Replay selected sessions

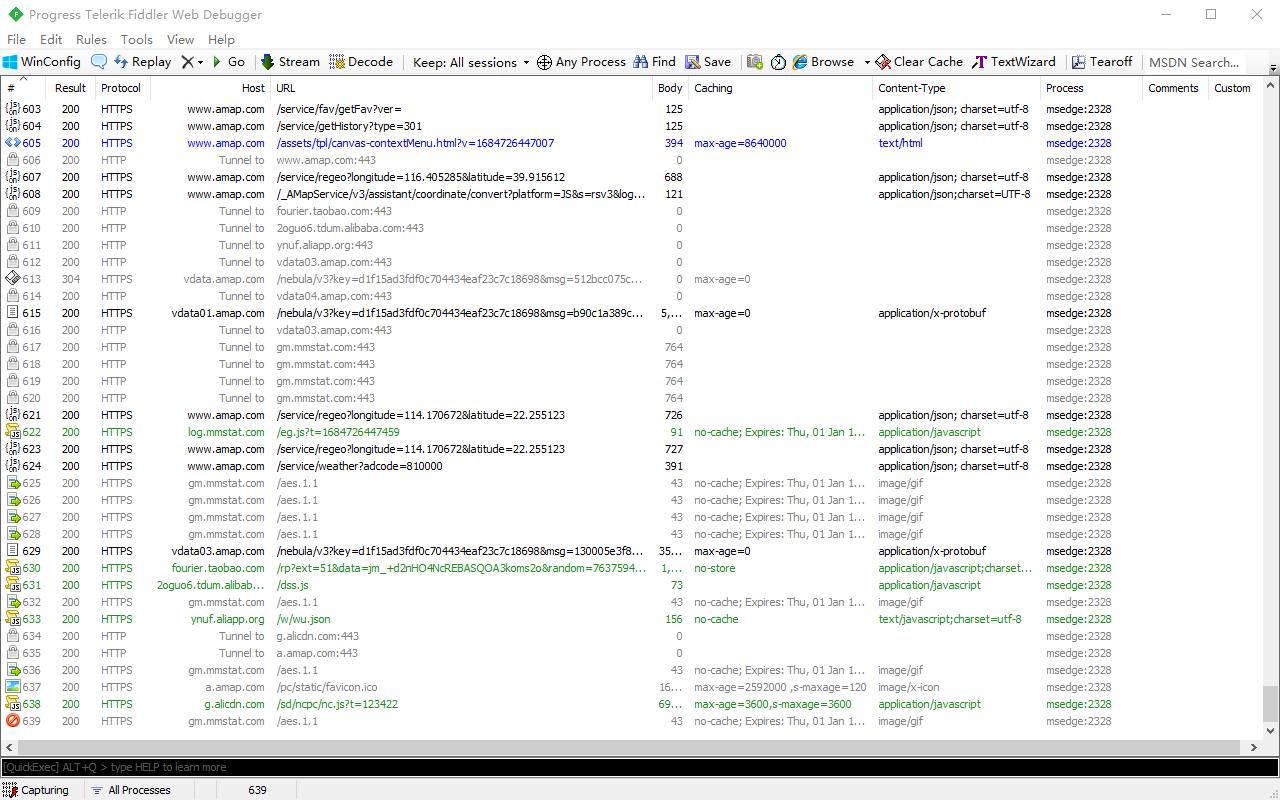(x=142, y=62)
